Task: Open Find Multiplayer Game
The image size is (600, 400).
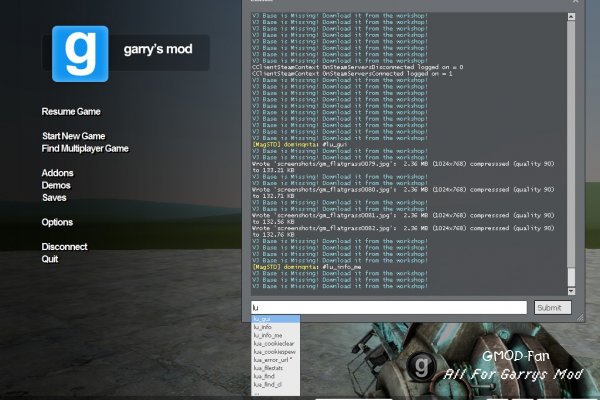Action: click(x=85, y=149)
